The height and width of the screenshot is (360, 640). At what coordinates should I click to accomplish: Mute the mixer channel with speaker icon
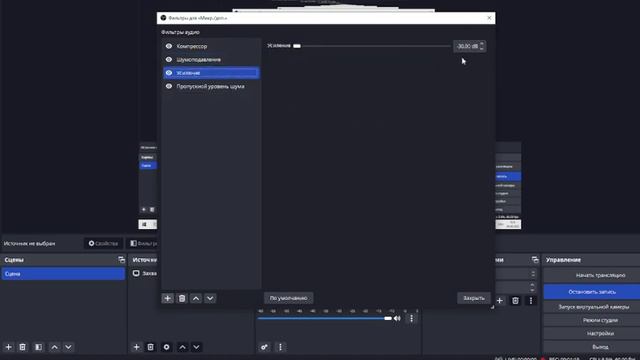[397, 318]
